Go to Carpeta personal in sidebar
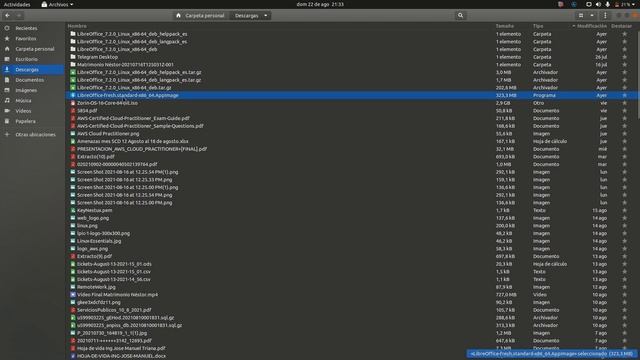This screenshot has height=360, width=640. coord(35,49)
